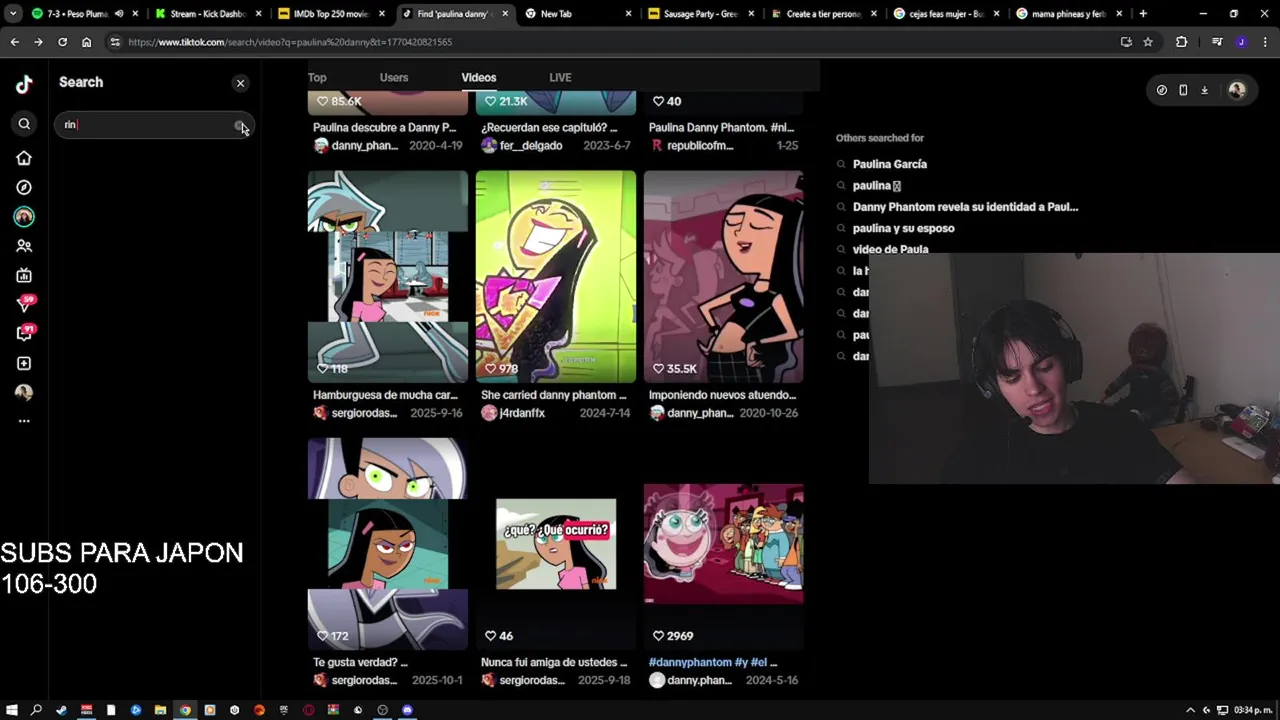Image resolution: width=1280 pixels, height=720 pixels.
Task: Open the 'Paulina Danny Phantom. #ni...' caption
Action: pos(721,128)
